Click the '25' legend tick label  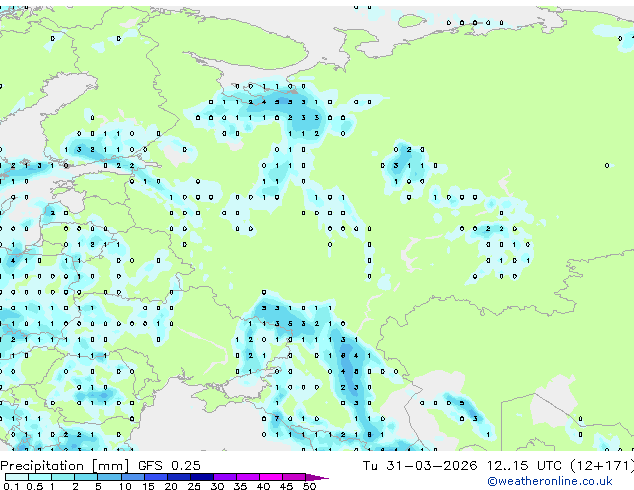pyautogui.click(x=194, y=486)
